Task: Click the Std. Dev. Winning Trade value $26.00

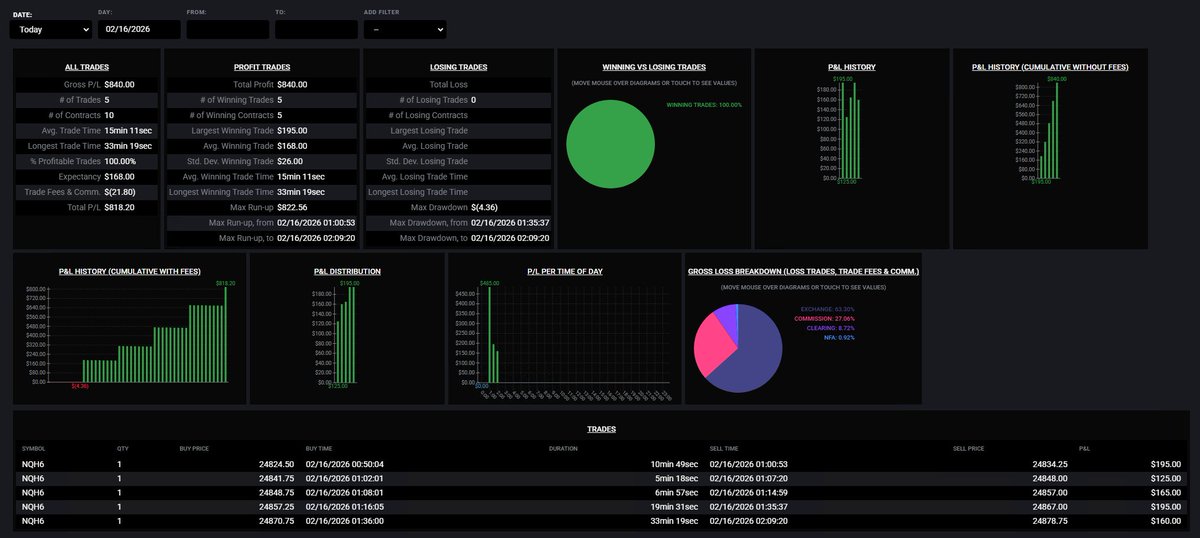Action: [290, 161]
